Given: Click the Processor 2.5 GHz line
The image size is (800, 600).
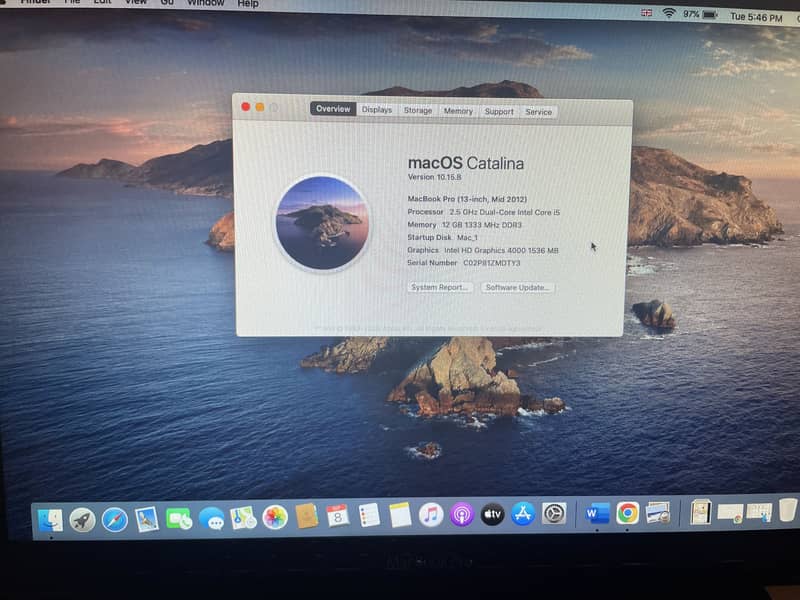Looking at the screenshot, I should tap(483, 212).
